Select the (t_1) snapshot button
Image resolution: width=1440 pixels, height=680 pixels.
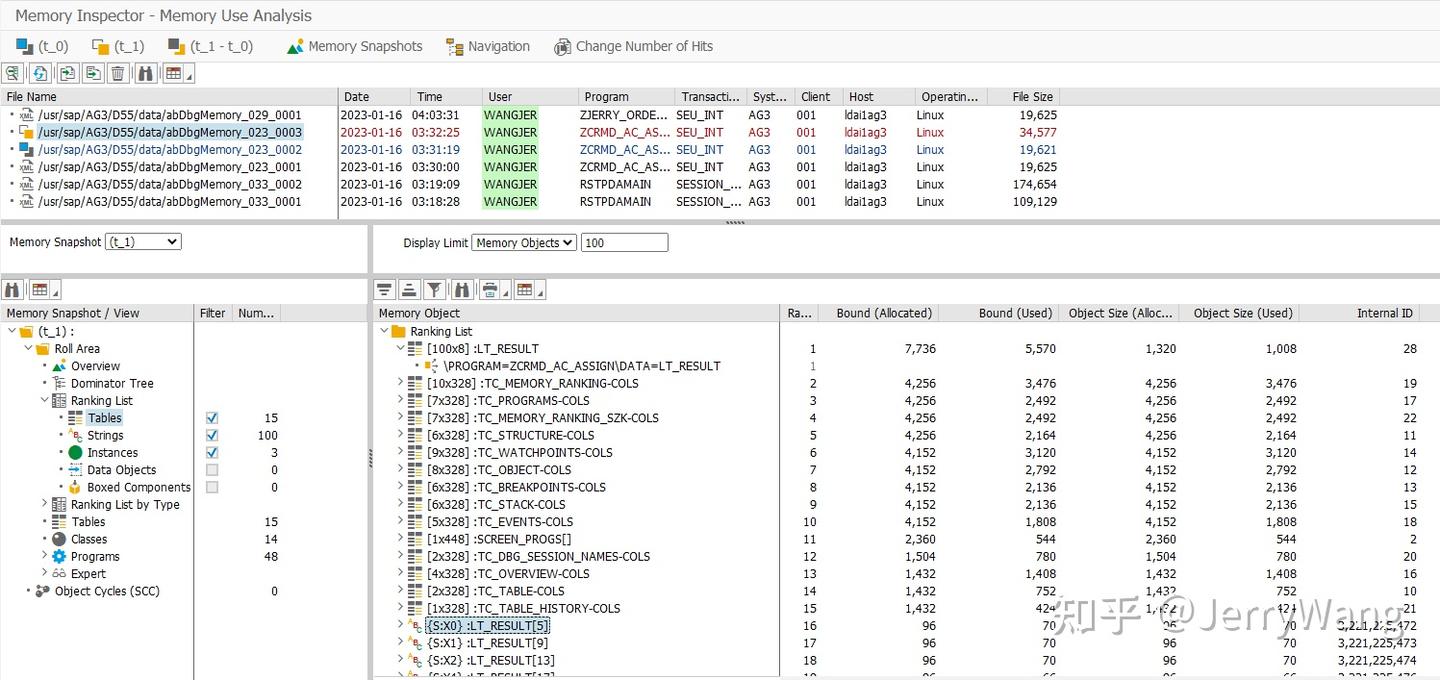[x=118, y=46]
